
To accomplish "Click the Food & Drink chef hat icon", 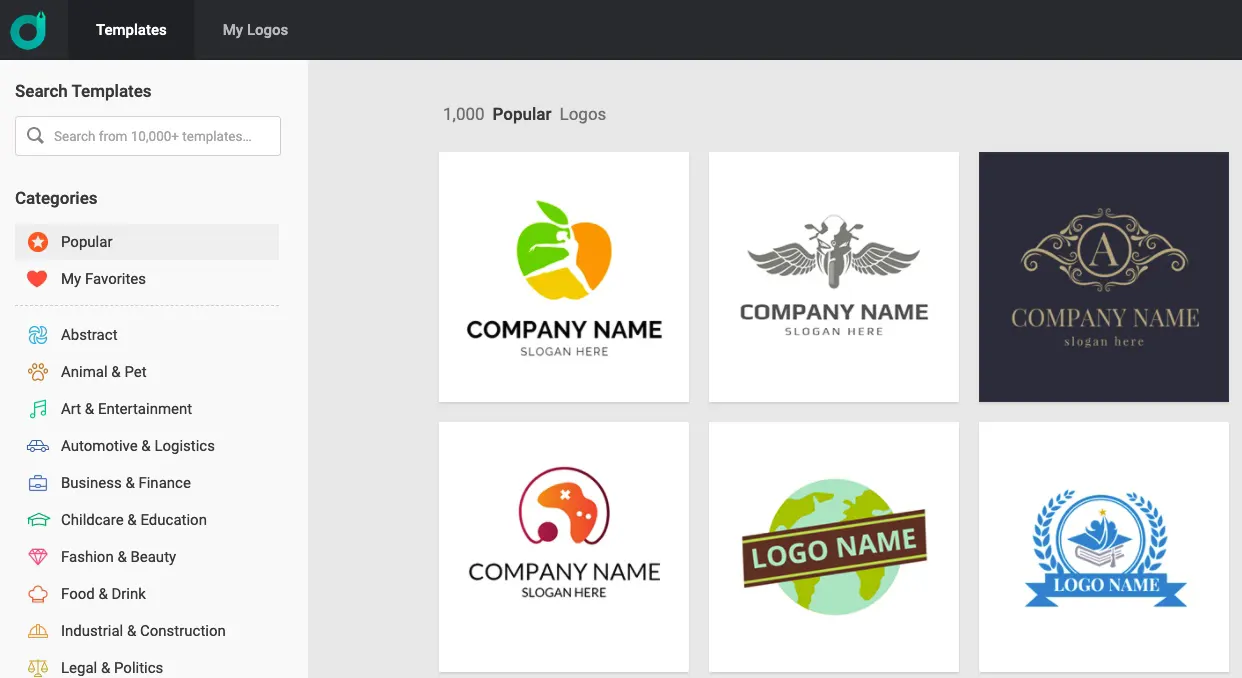I will tap(38, 594).
